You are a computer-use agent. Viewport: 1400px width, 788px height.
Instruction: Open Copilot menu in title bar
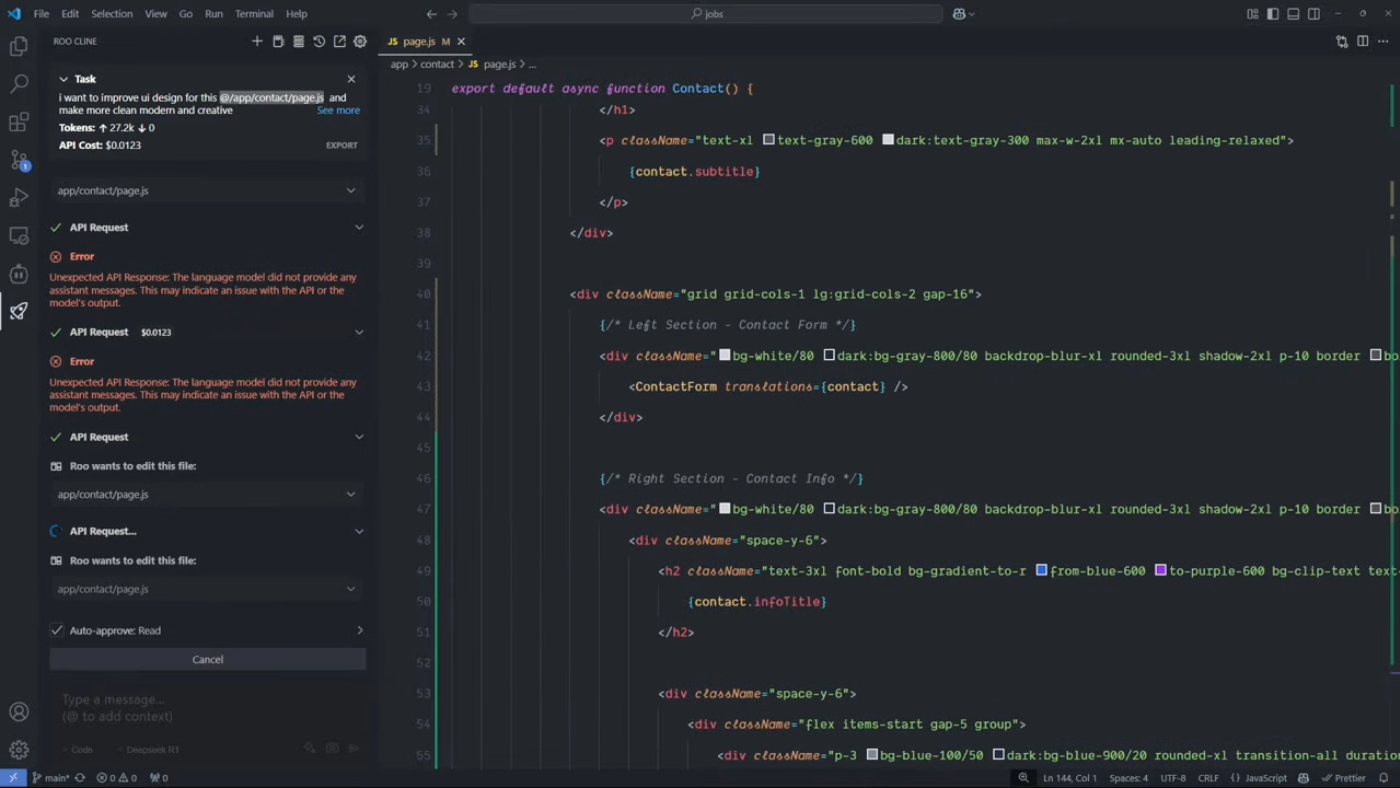coord(964,14)
